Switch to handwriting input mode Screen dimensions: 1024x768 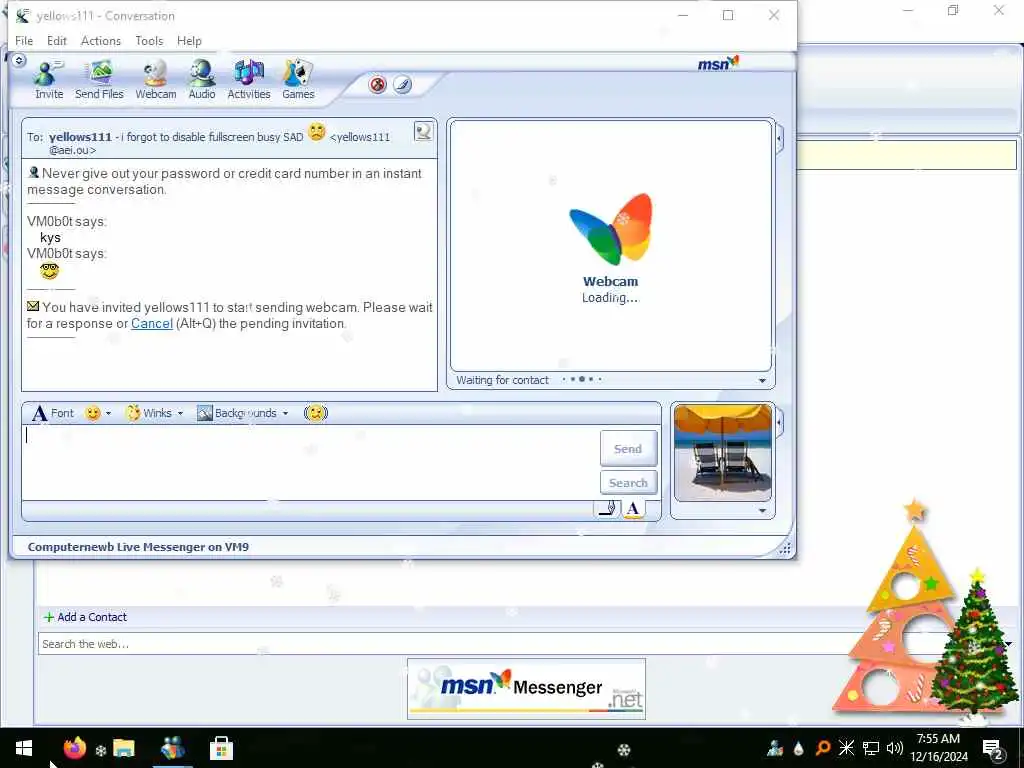pos(608,508)
